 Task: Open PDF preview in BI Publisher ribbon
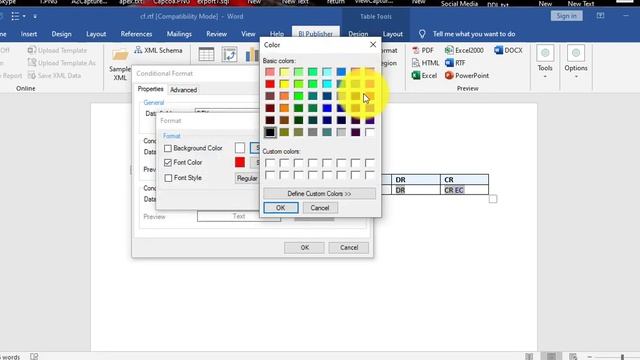point(423,50)
